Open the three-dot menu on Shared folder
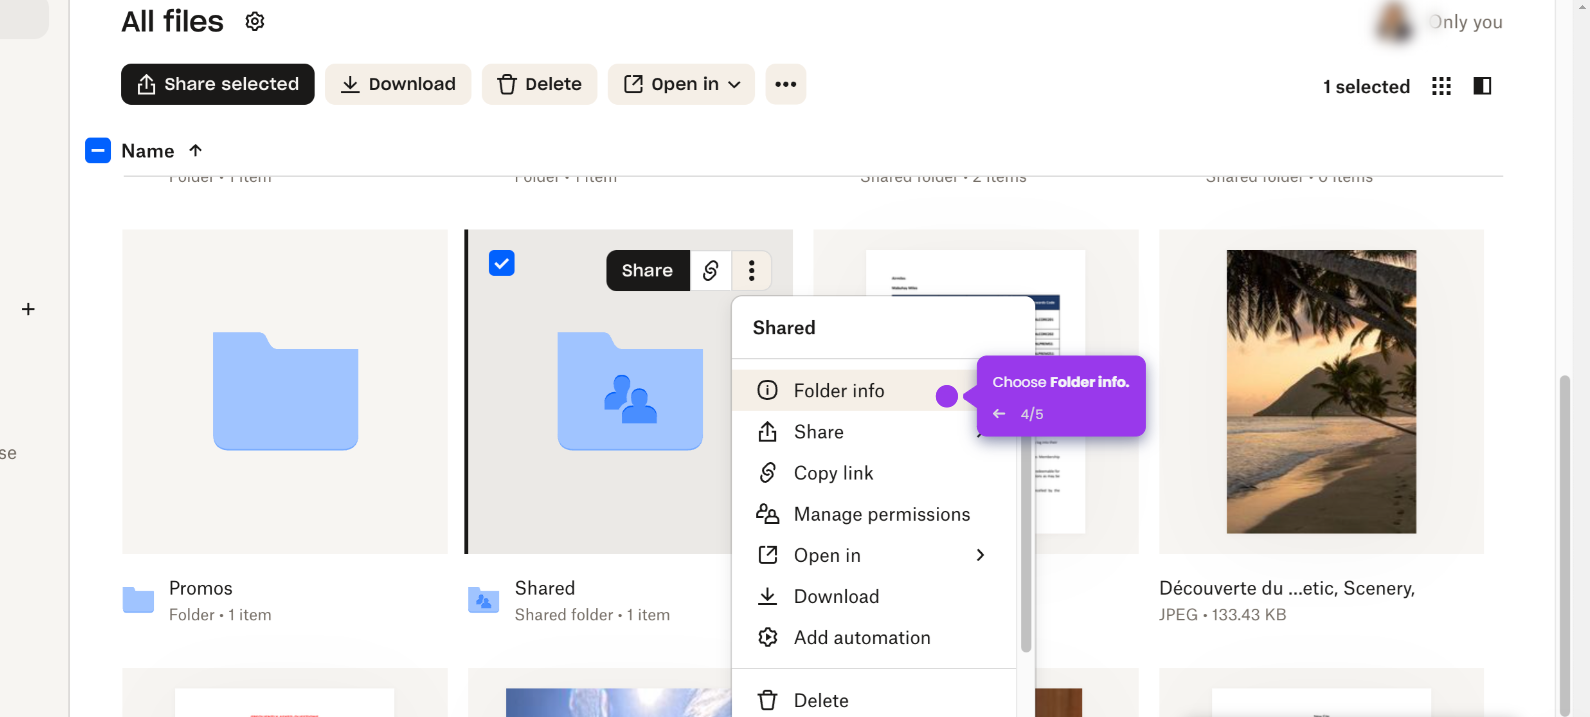The image size is (1590, 717). tap(752, 270)
